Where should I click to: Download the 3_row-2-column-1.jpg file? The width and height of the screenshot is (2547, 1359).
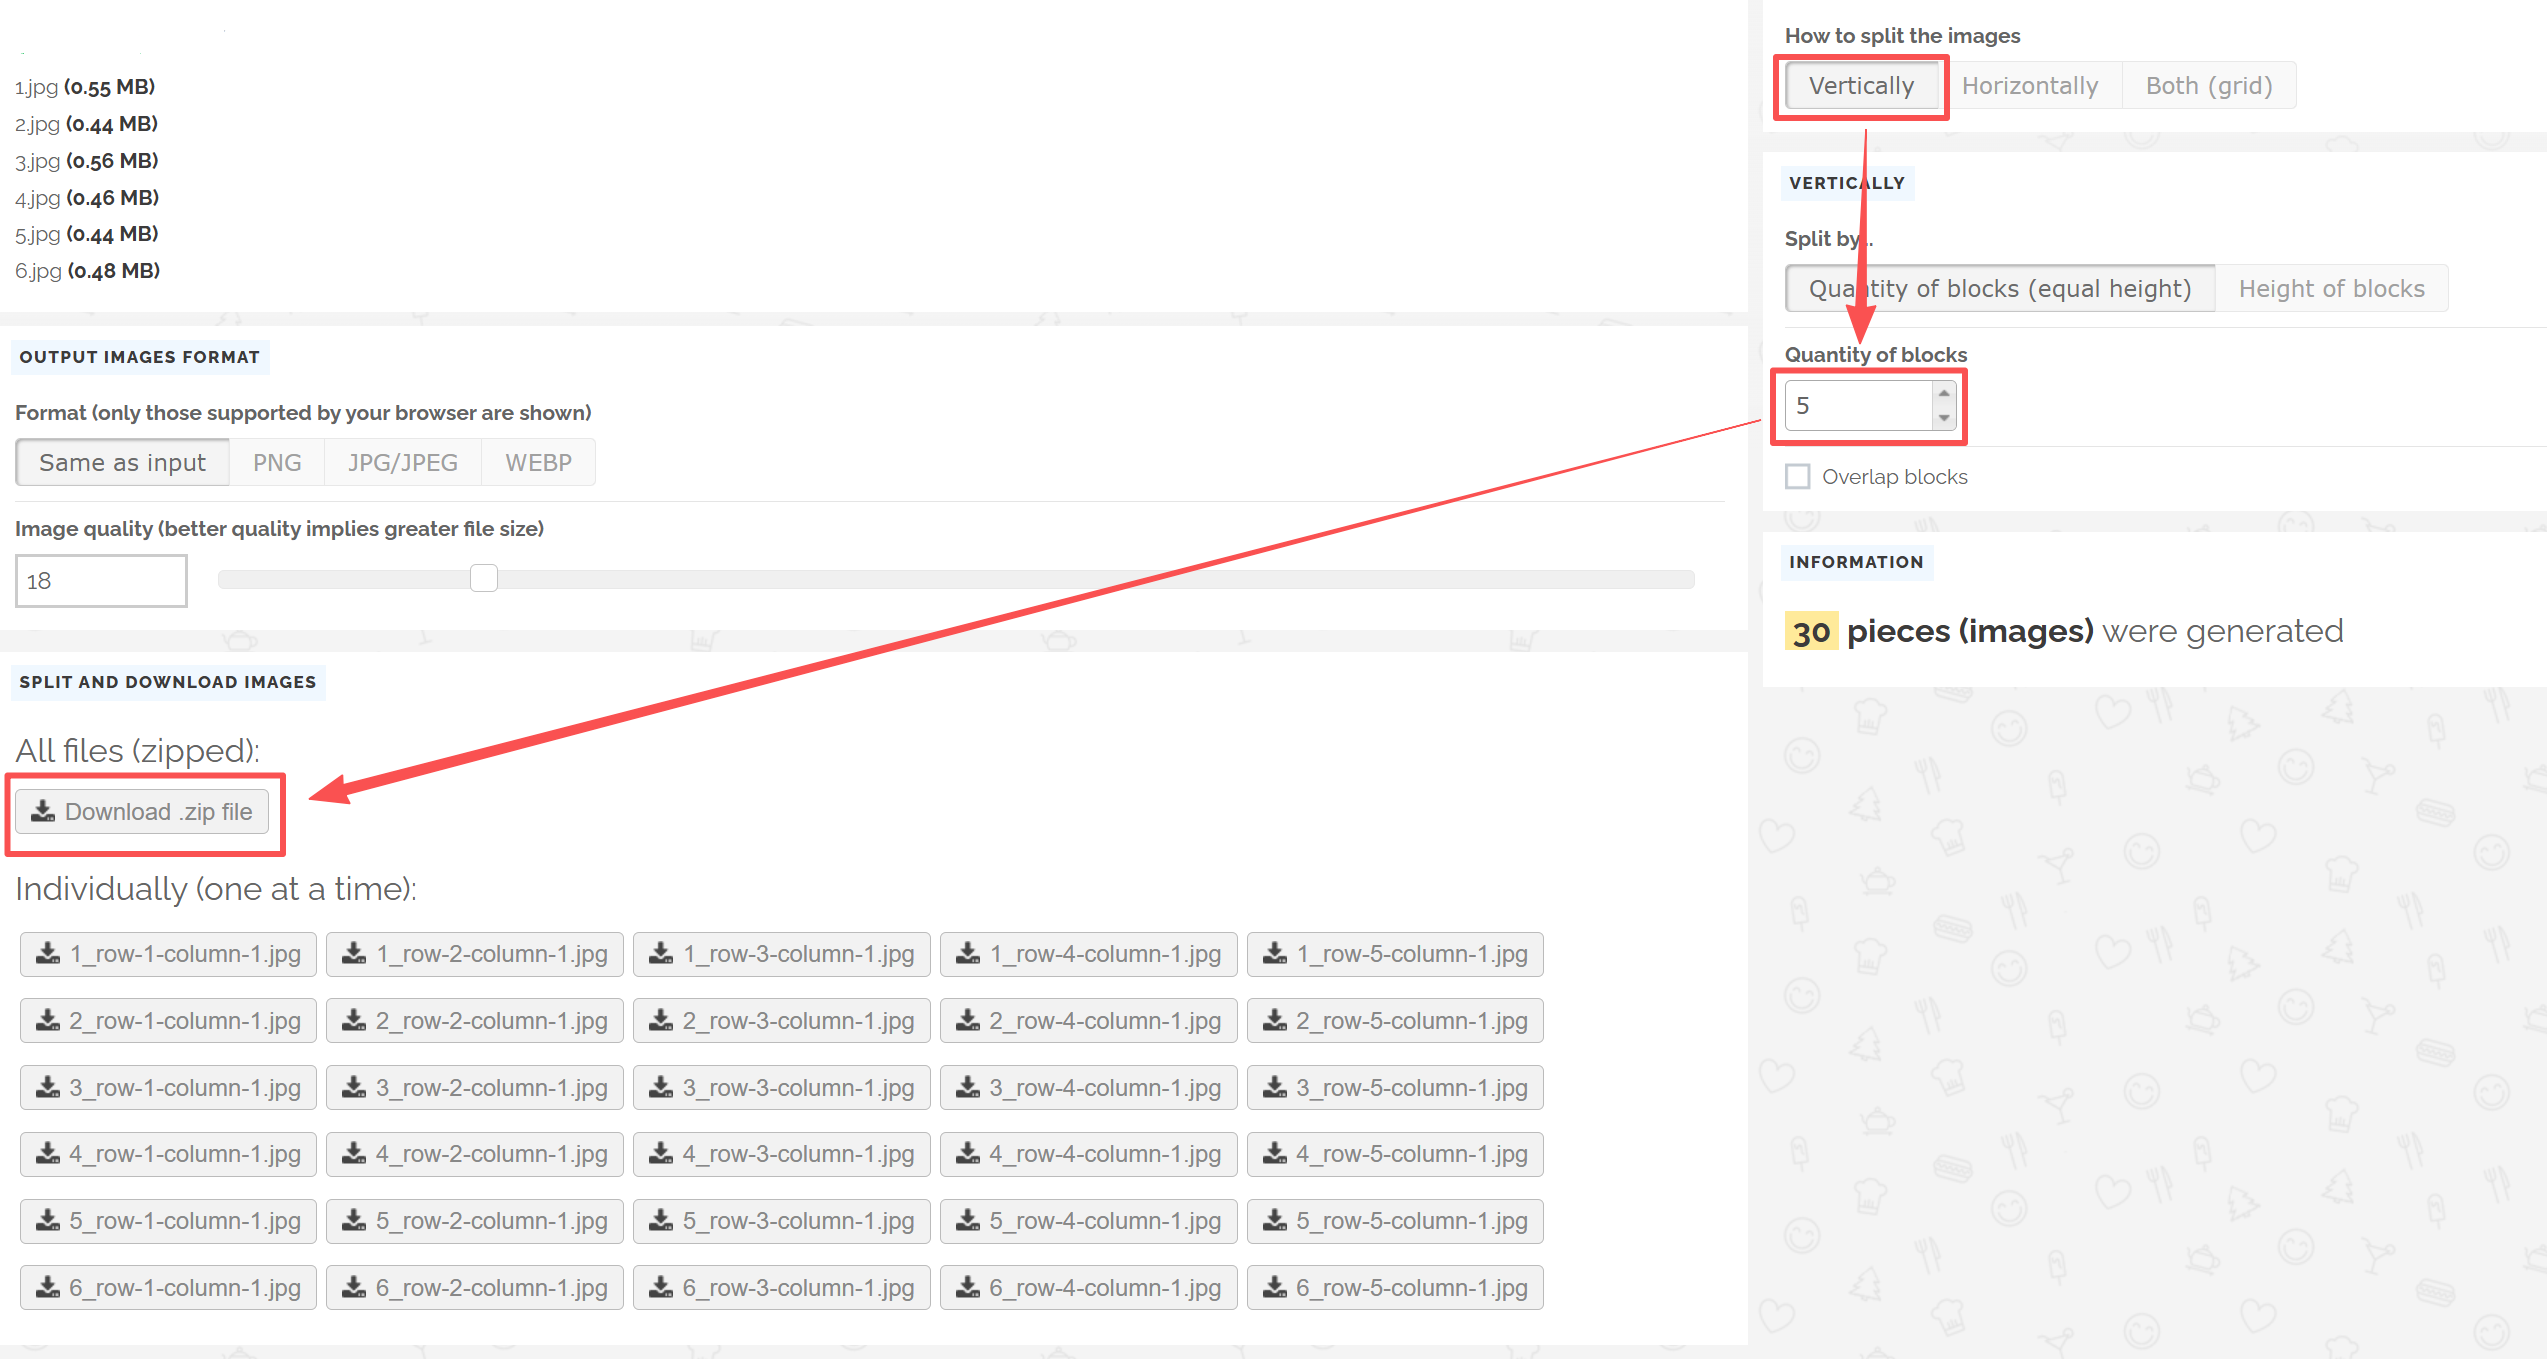click(x=475, y=1088)
